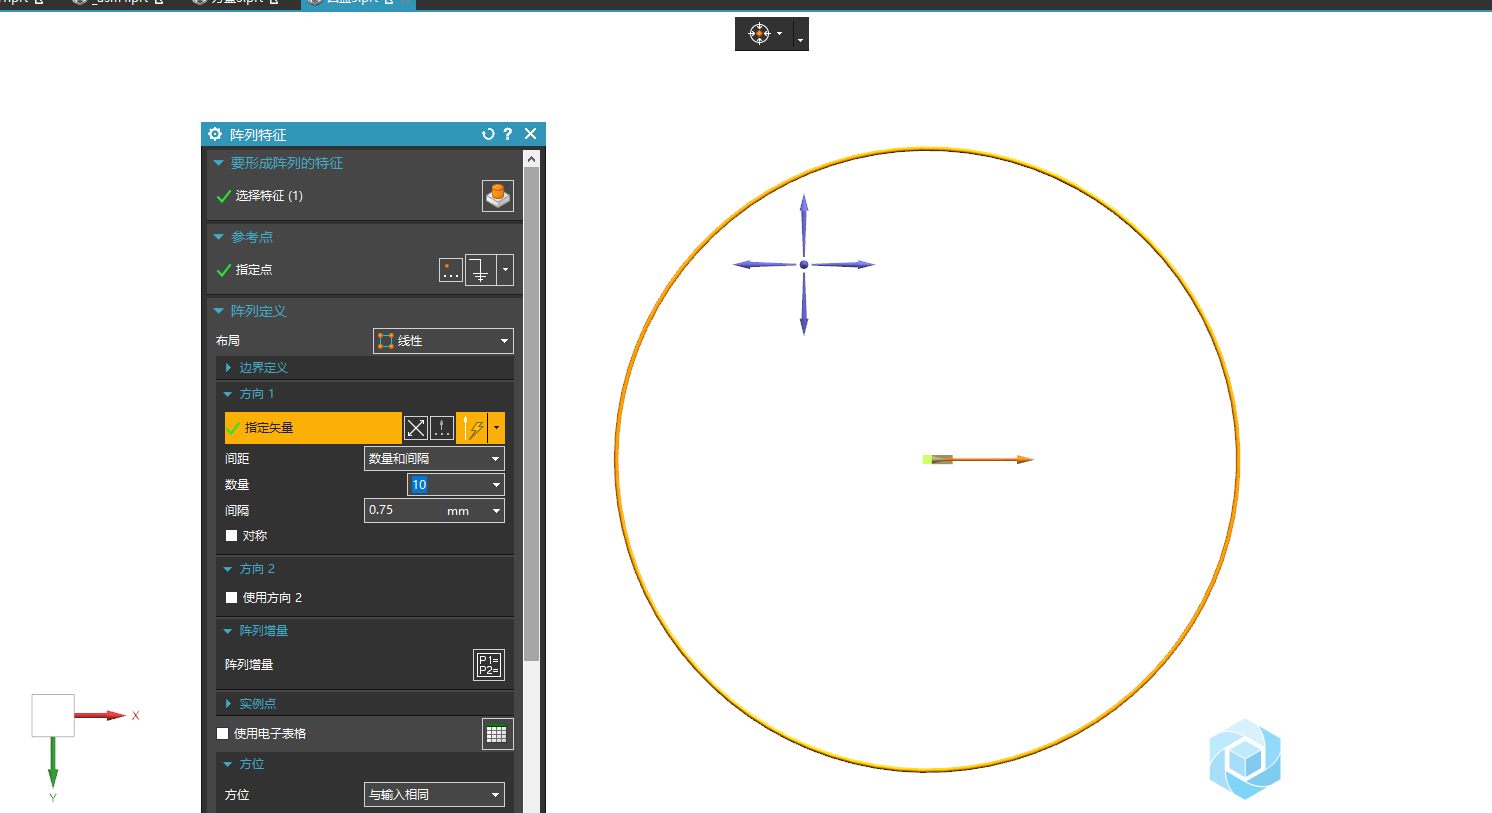Open the small arrow beside the snap point icon
Viewport: 1492px width, 813px height.
tap(780, 34)
